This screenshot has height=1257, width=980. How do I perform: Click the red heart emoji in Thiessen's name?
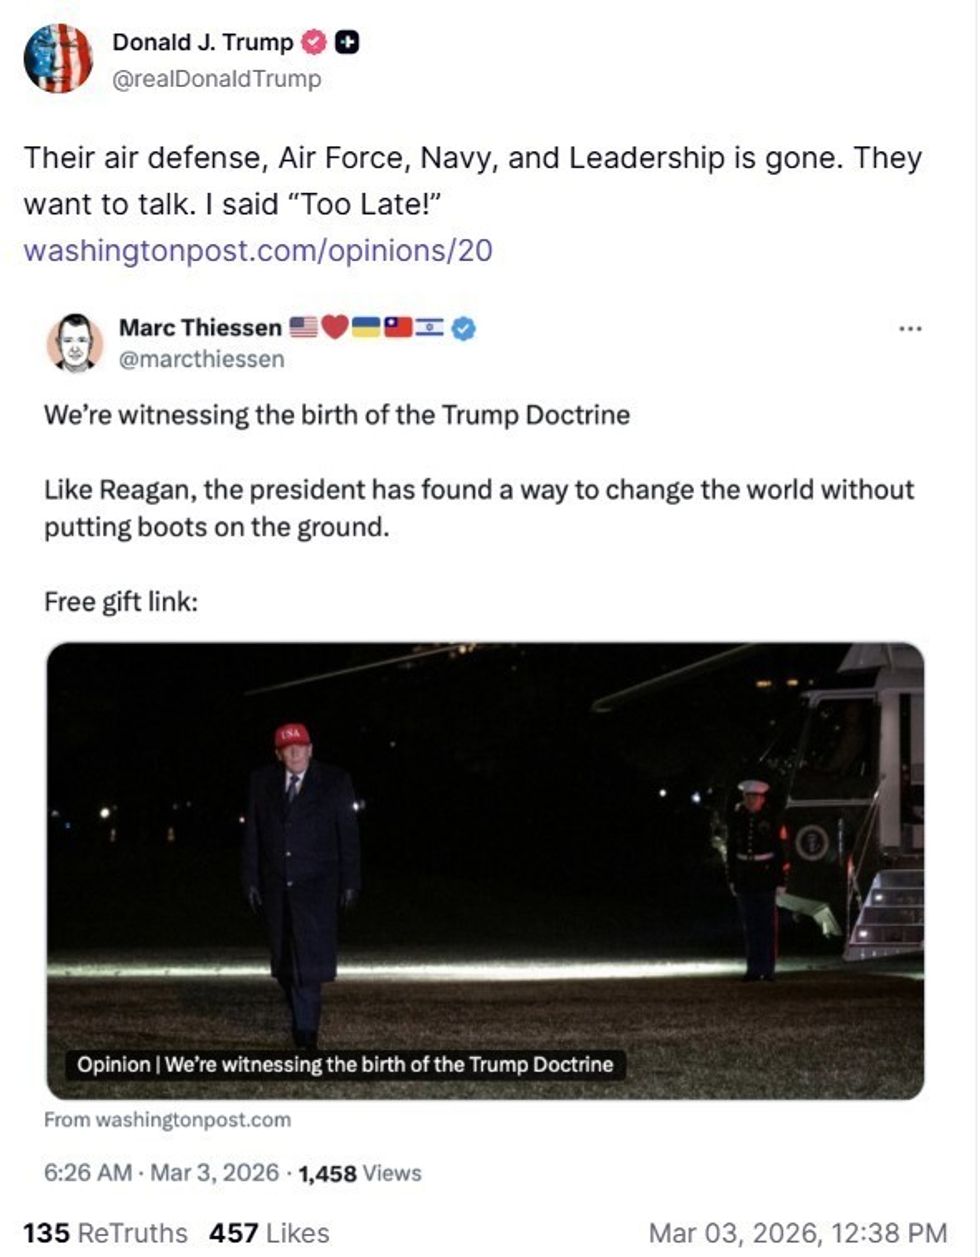tap(335, 328)
